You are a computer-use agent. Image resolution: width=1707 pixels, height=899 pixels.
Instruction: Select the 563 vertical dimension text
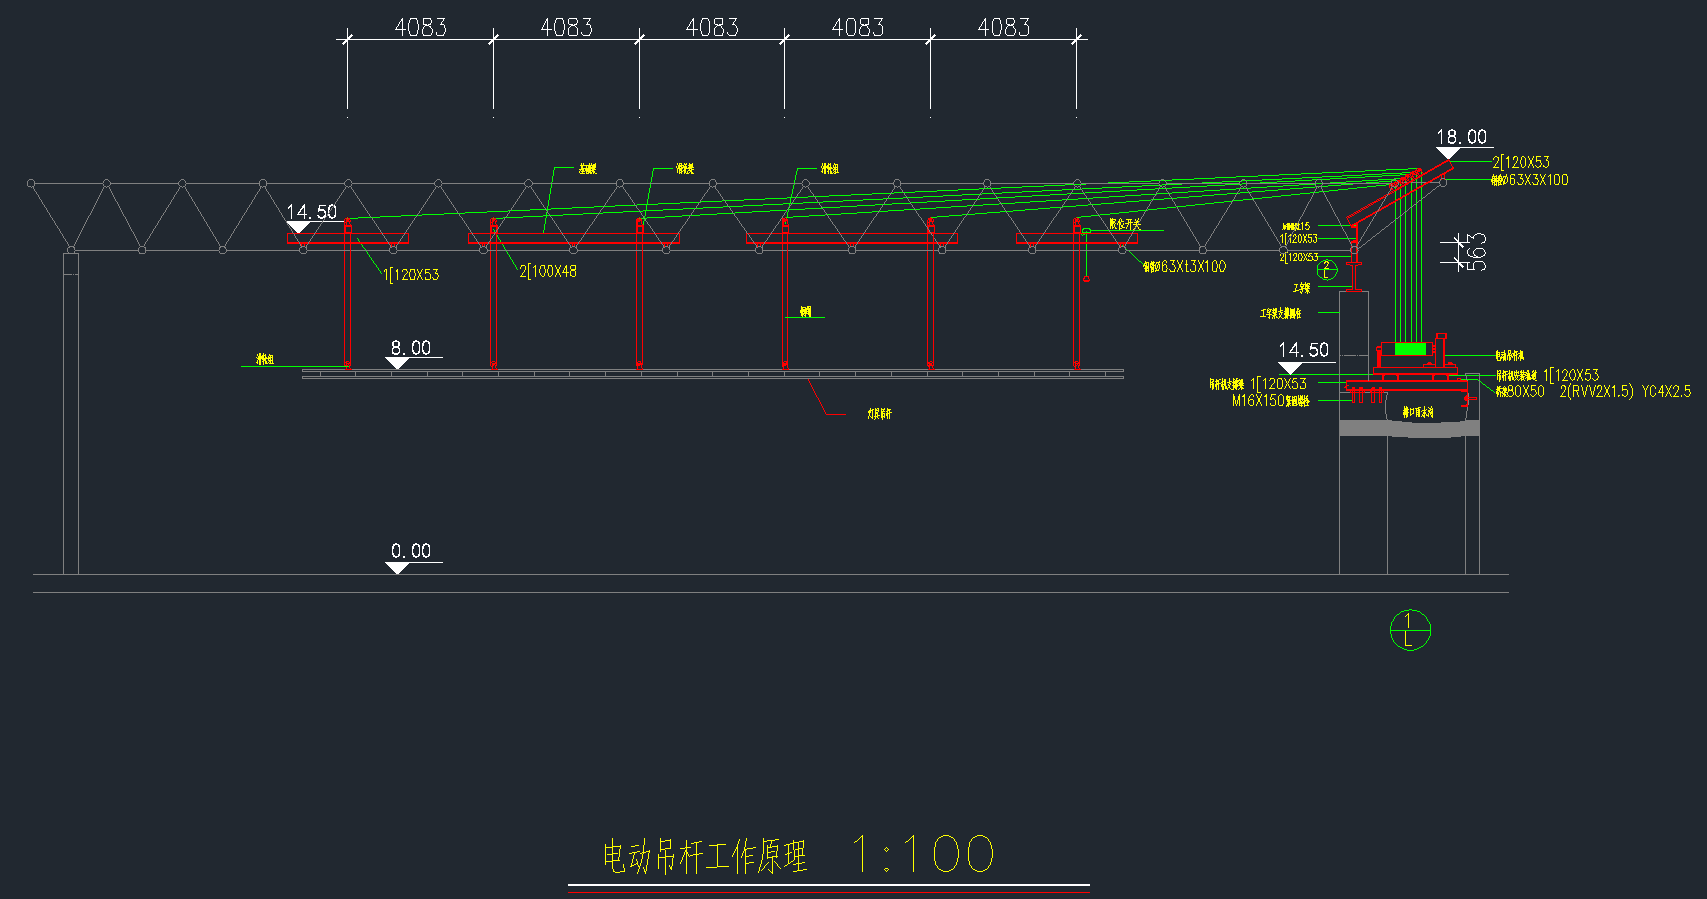click(1476, 252)
